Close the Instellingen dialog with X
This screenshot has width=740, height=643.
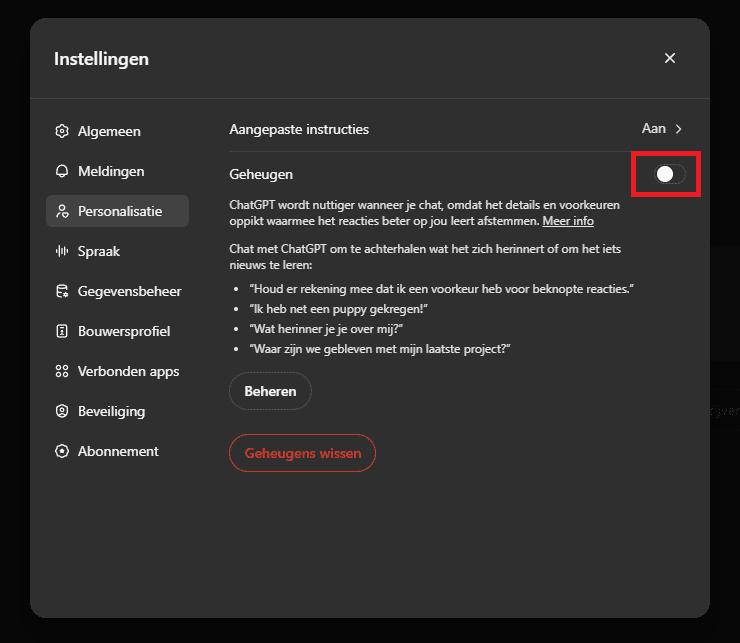click(670, 58)
